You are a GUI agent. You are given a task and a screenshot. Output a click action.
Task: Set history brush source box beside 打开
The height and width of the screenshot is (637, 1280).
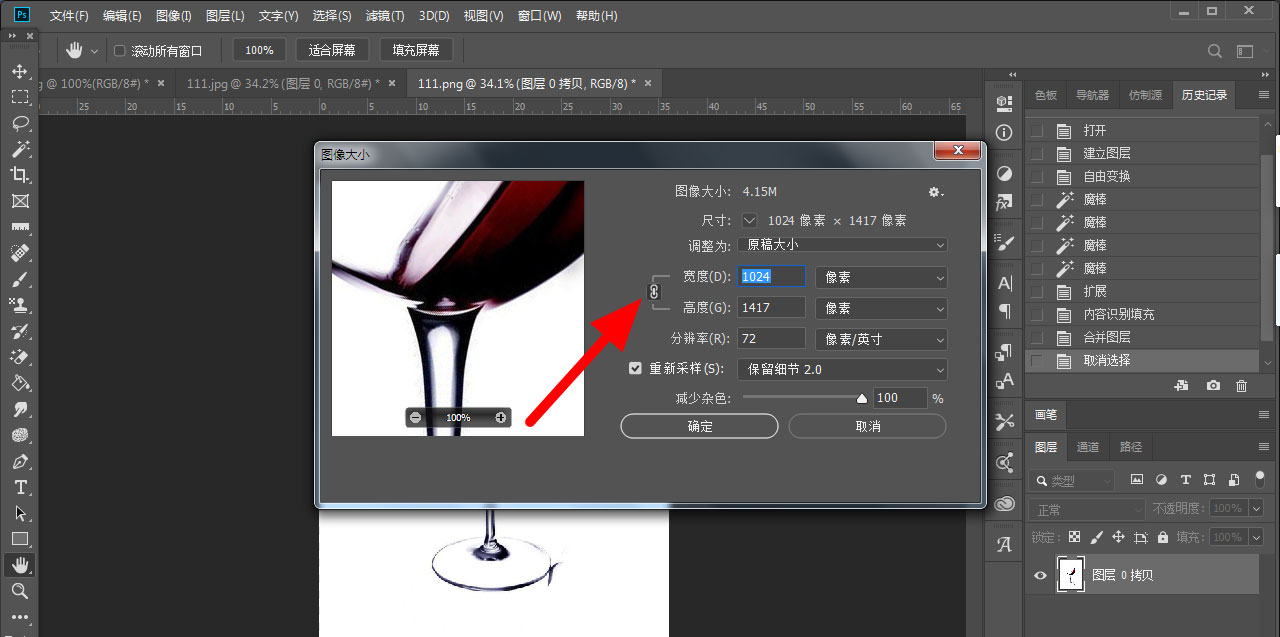(x=1036, y=130)
